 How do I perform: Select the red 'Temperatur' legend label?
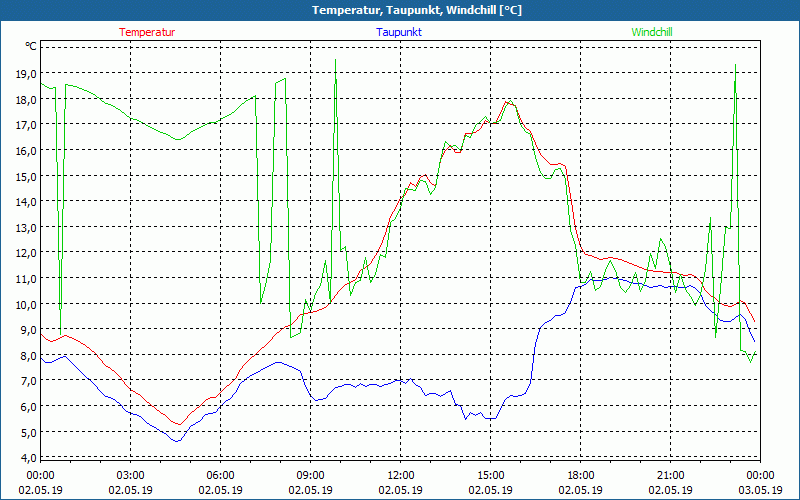point(147,32)
